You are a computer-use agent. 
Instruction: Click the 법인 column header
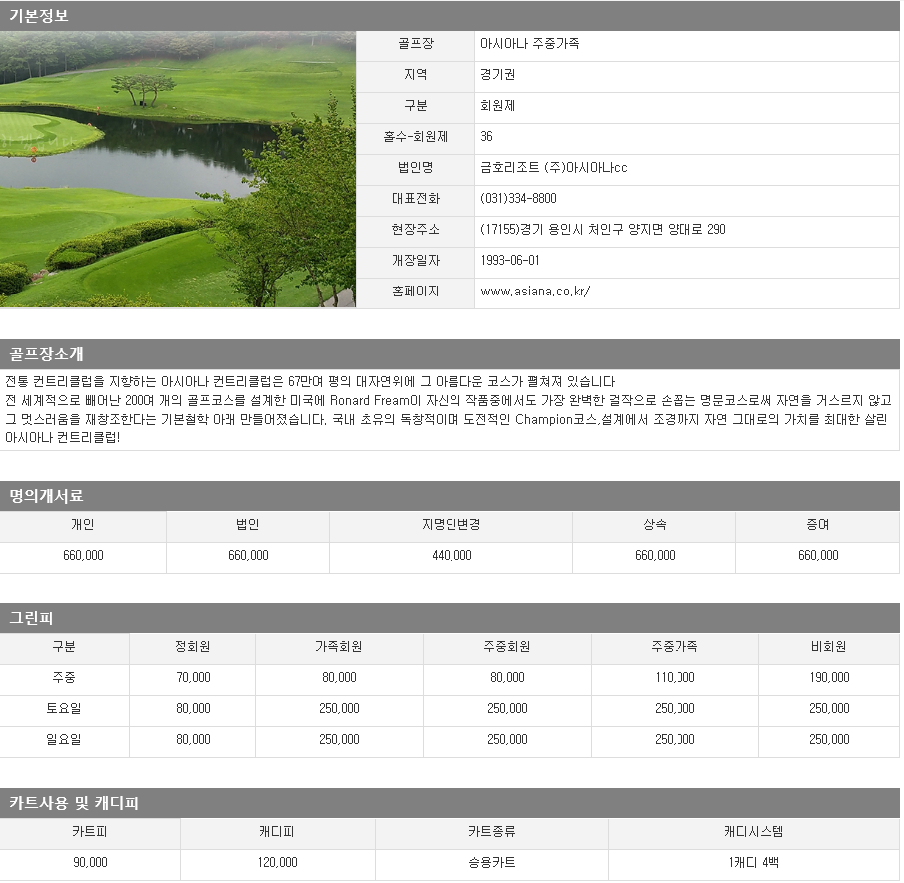click(x=248, y=525)
